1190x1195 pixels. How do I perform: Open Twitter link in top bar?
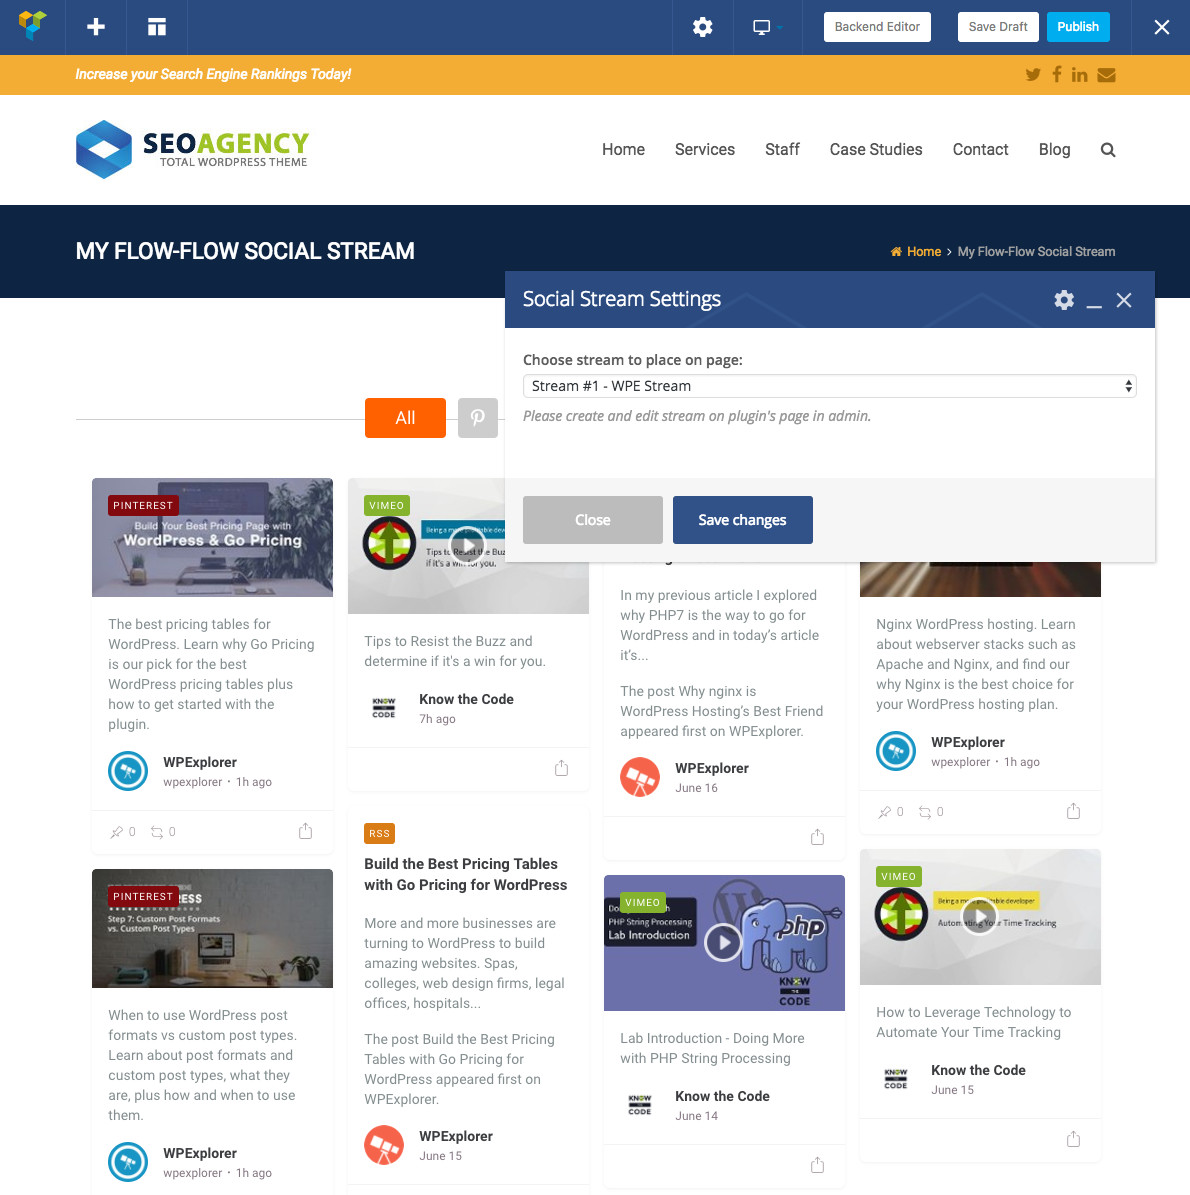pos(1032,75)
